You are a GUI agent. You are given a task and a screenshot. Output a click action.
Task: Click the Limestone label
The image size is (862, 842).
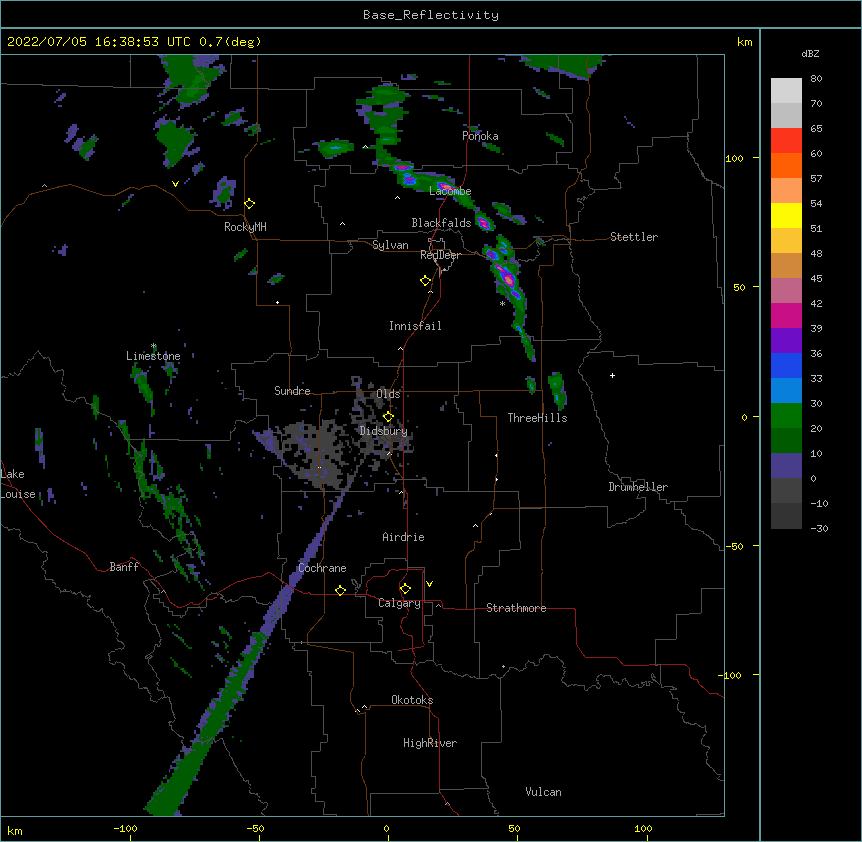point(153,356)
